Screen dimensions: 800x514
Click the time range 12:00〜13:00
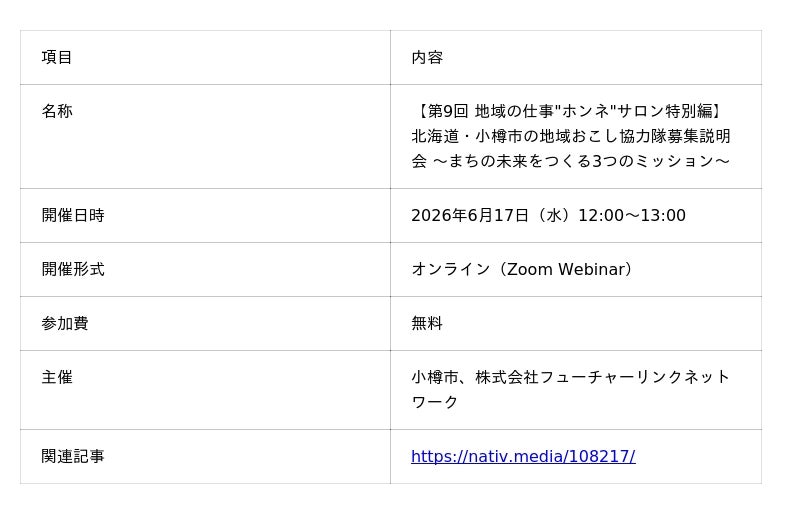(632, 215)
